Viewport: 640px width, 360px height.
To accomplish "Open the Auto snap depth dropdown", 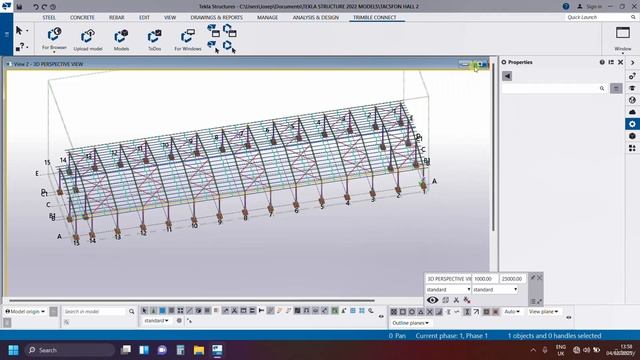I will [512, 311].
